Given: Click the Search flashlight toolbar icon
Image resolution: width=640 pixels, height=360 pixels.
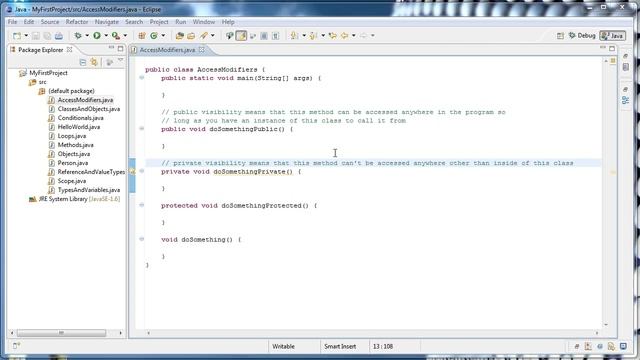Looking at the screenshot, I should [x=204, y=36].
